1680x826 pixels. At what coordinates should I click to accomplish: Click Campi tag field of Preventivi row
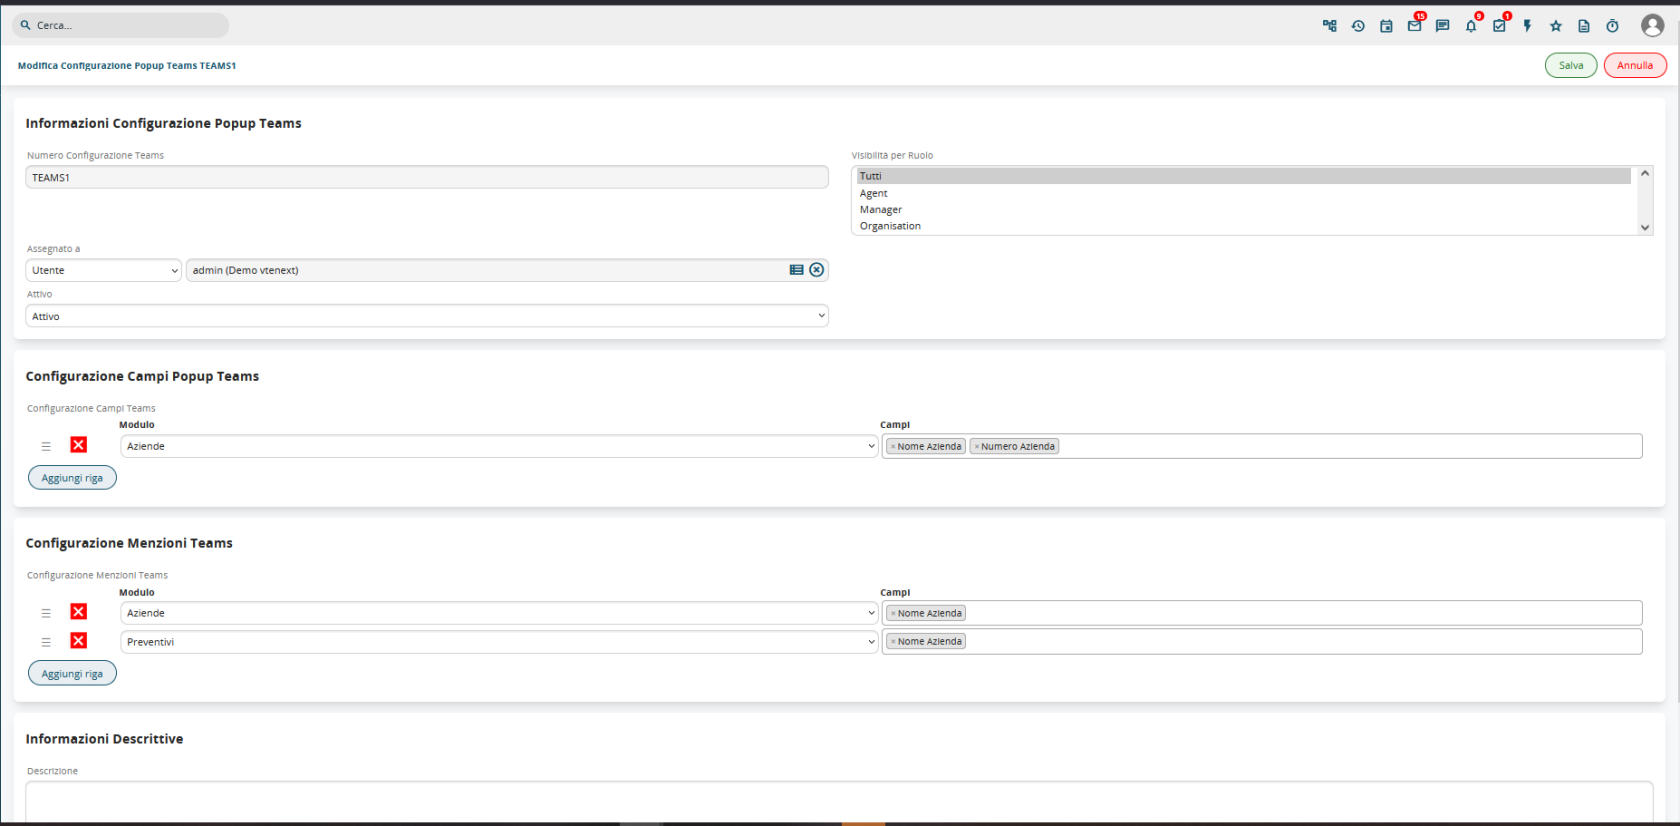[1262, 642]
